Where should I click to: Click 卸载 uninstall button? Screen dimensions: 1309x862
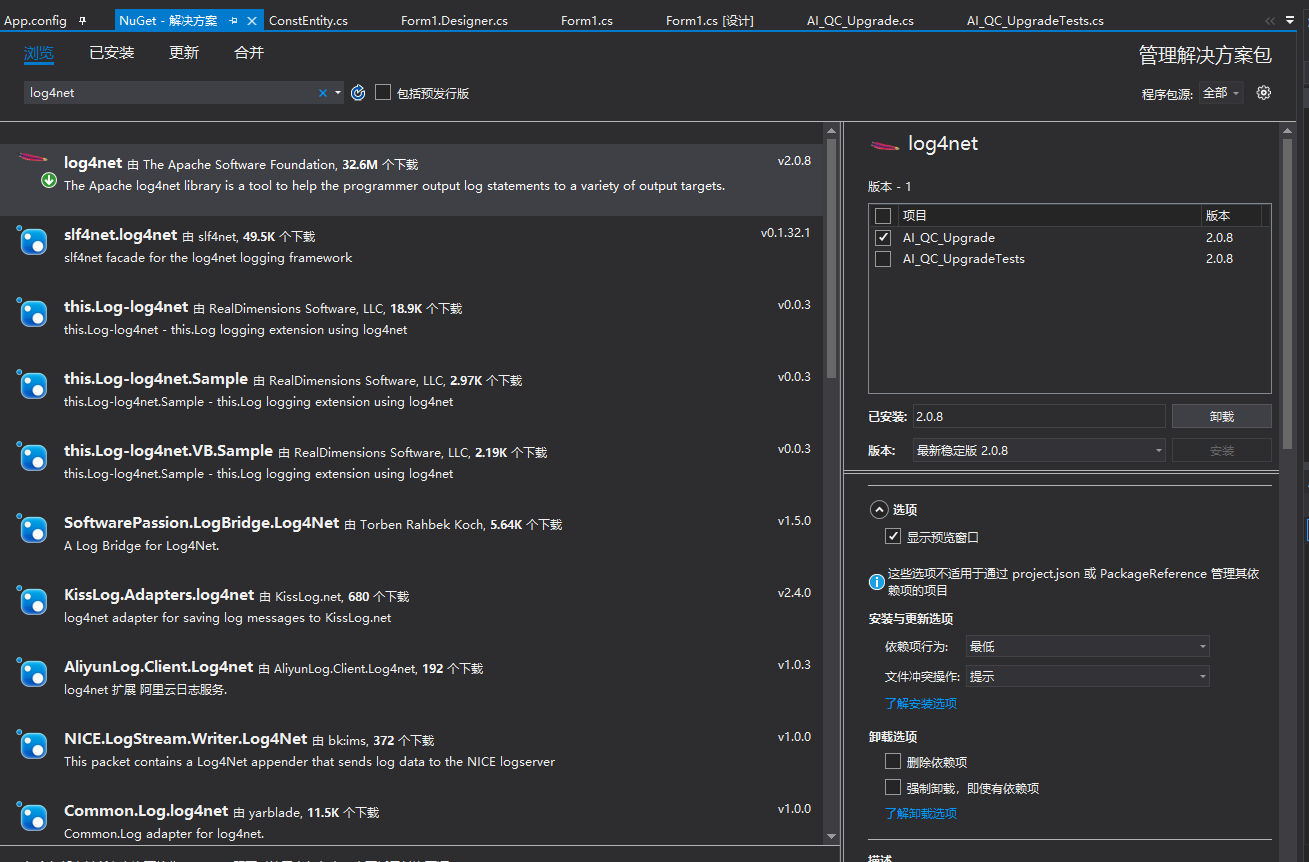(x=1221, y=417)
